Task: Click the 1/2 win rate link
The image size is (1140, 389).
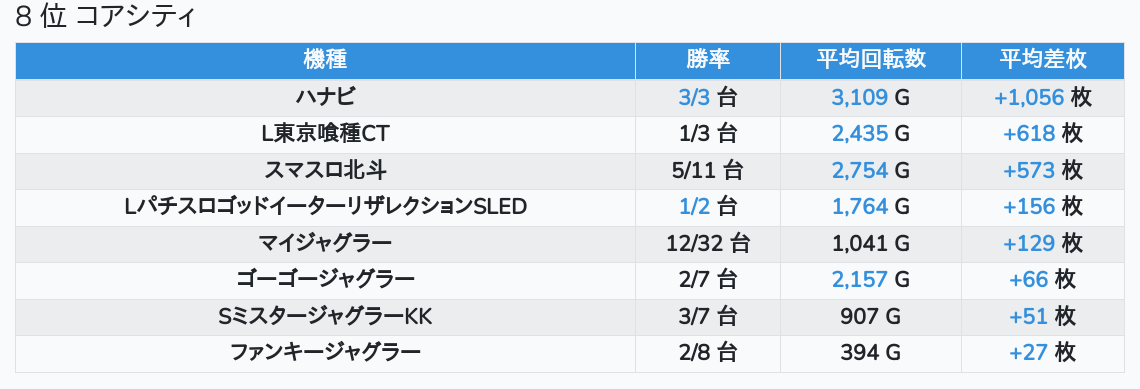Action: pos(694,207)
